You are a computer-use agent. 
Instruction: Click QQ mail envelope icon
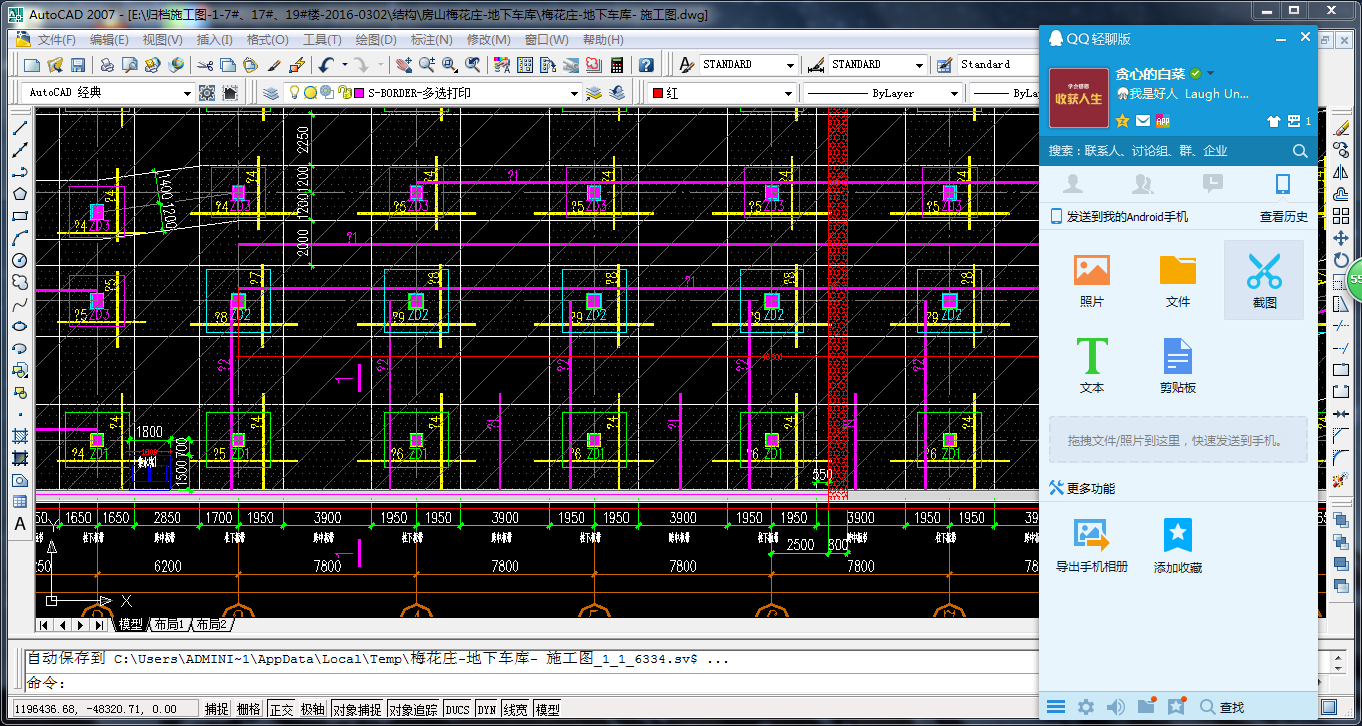(1143, 121)
